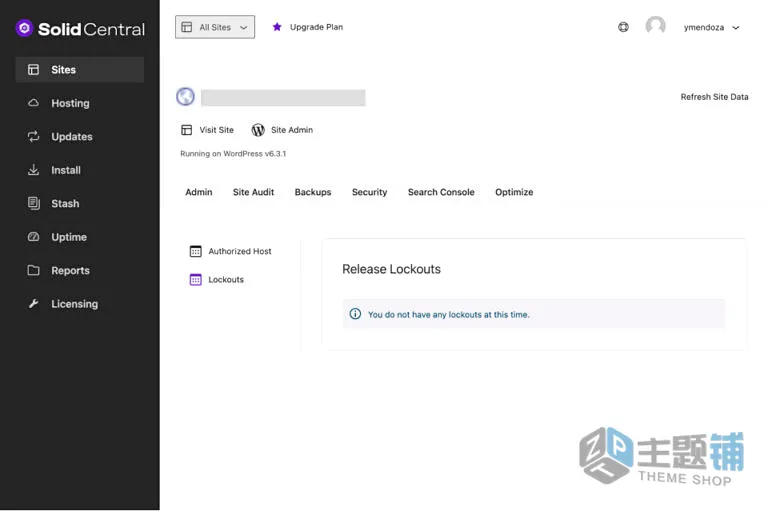The image size is (768, 511).
Task: Select Lockouts in the side menu
Action: coord(226,280)
